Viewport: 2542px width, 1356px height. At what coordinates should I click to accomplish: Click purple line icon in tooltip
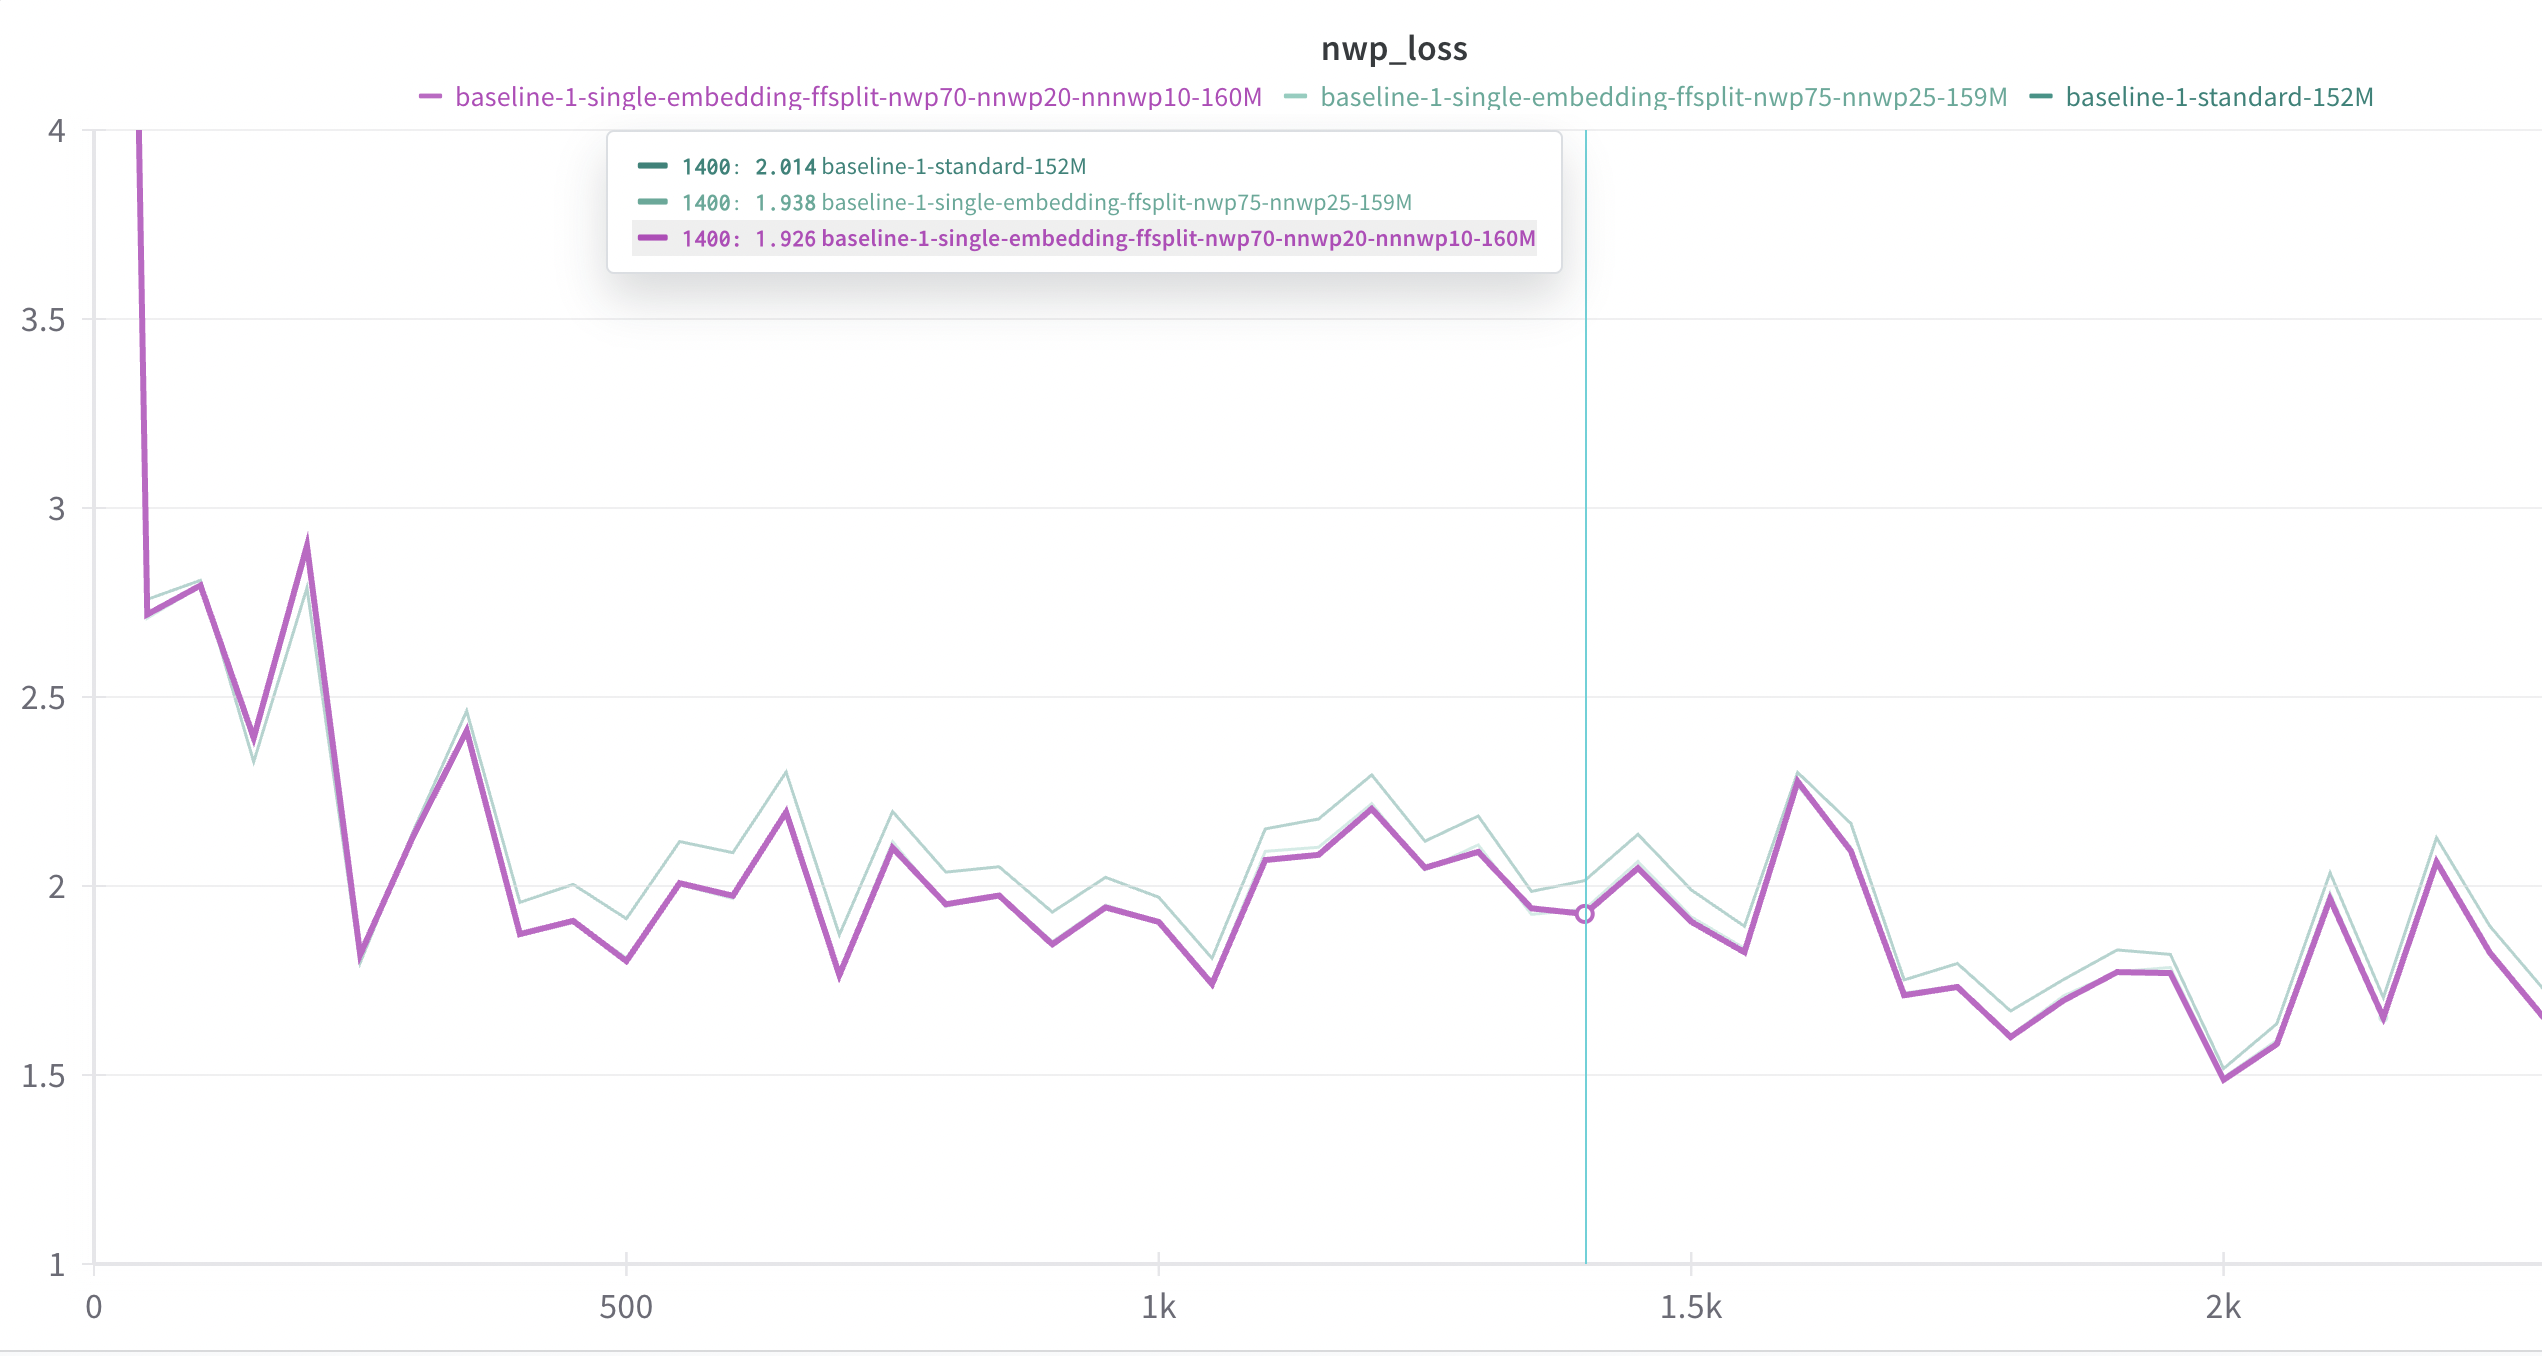point(653,238)
